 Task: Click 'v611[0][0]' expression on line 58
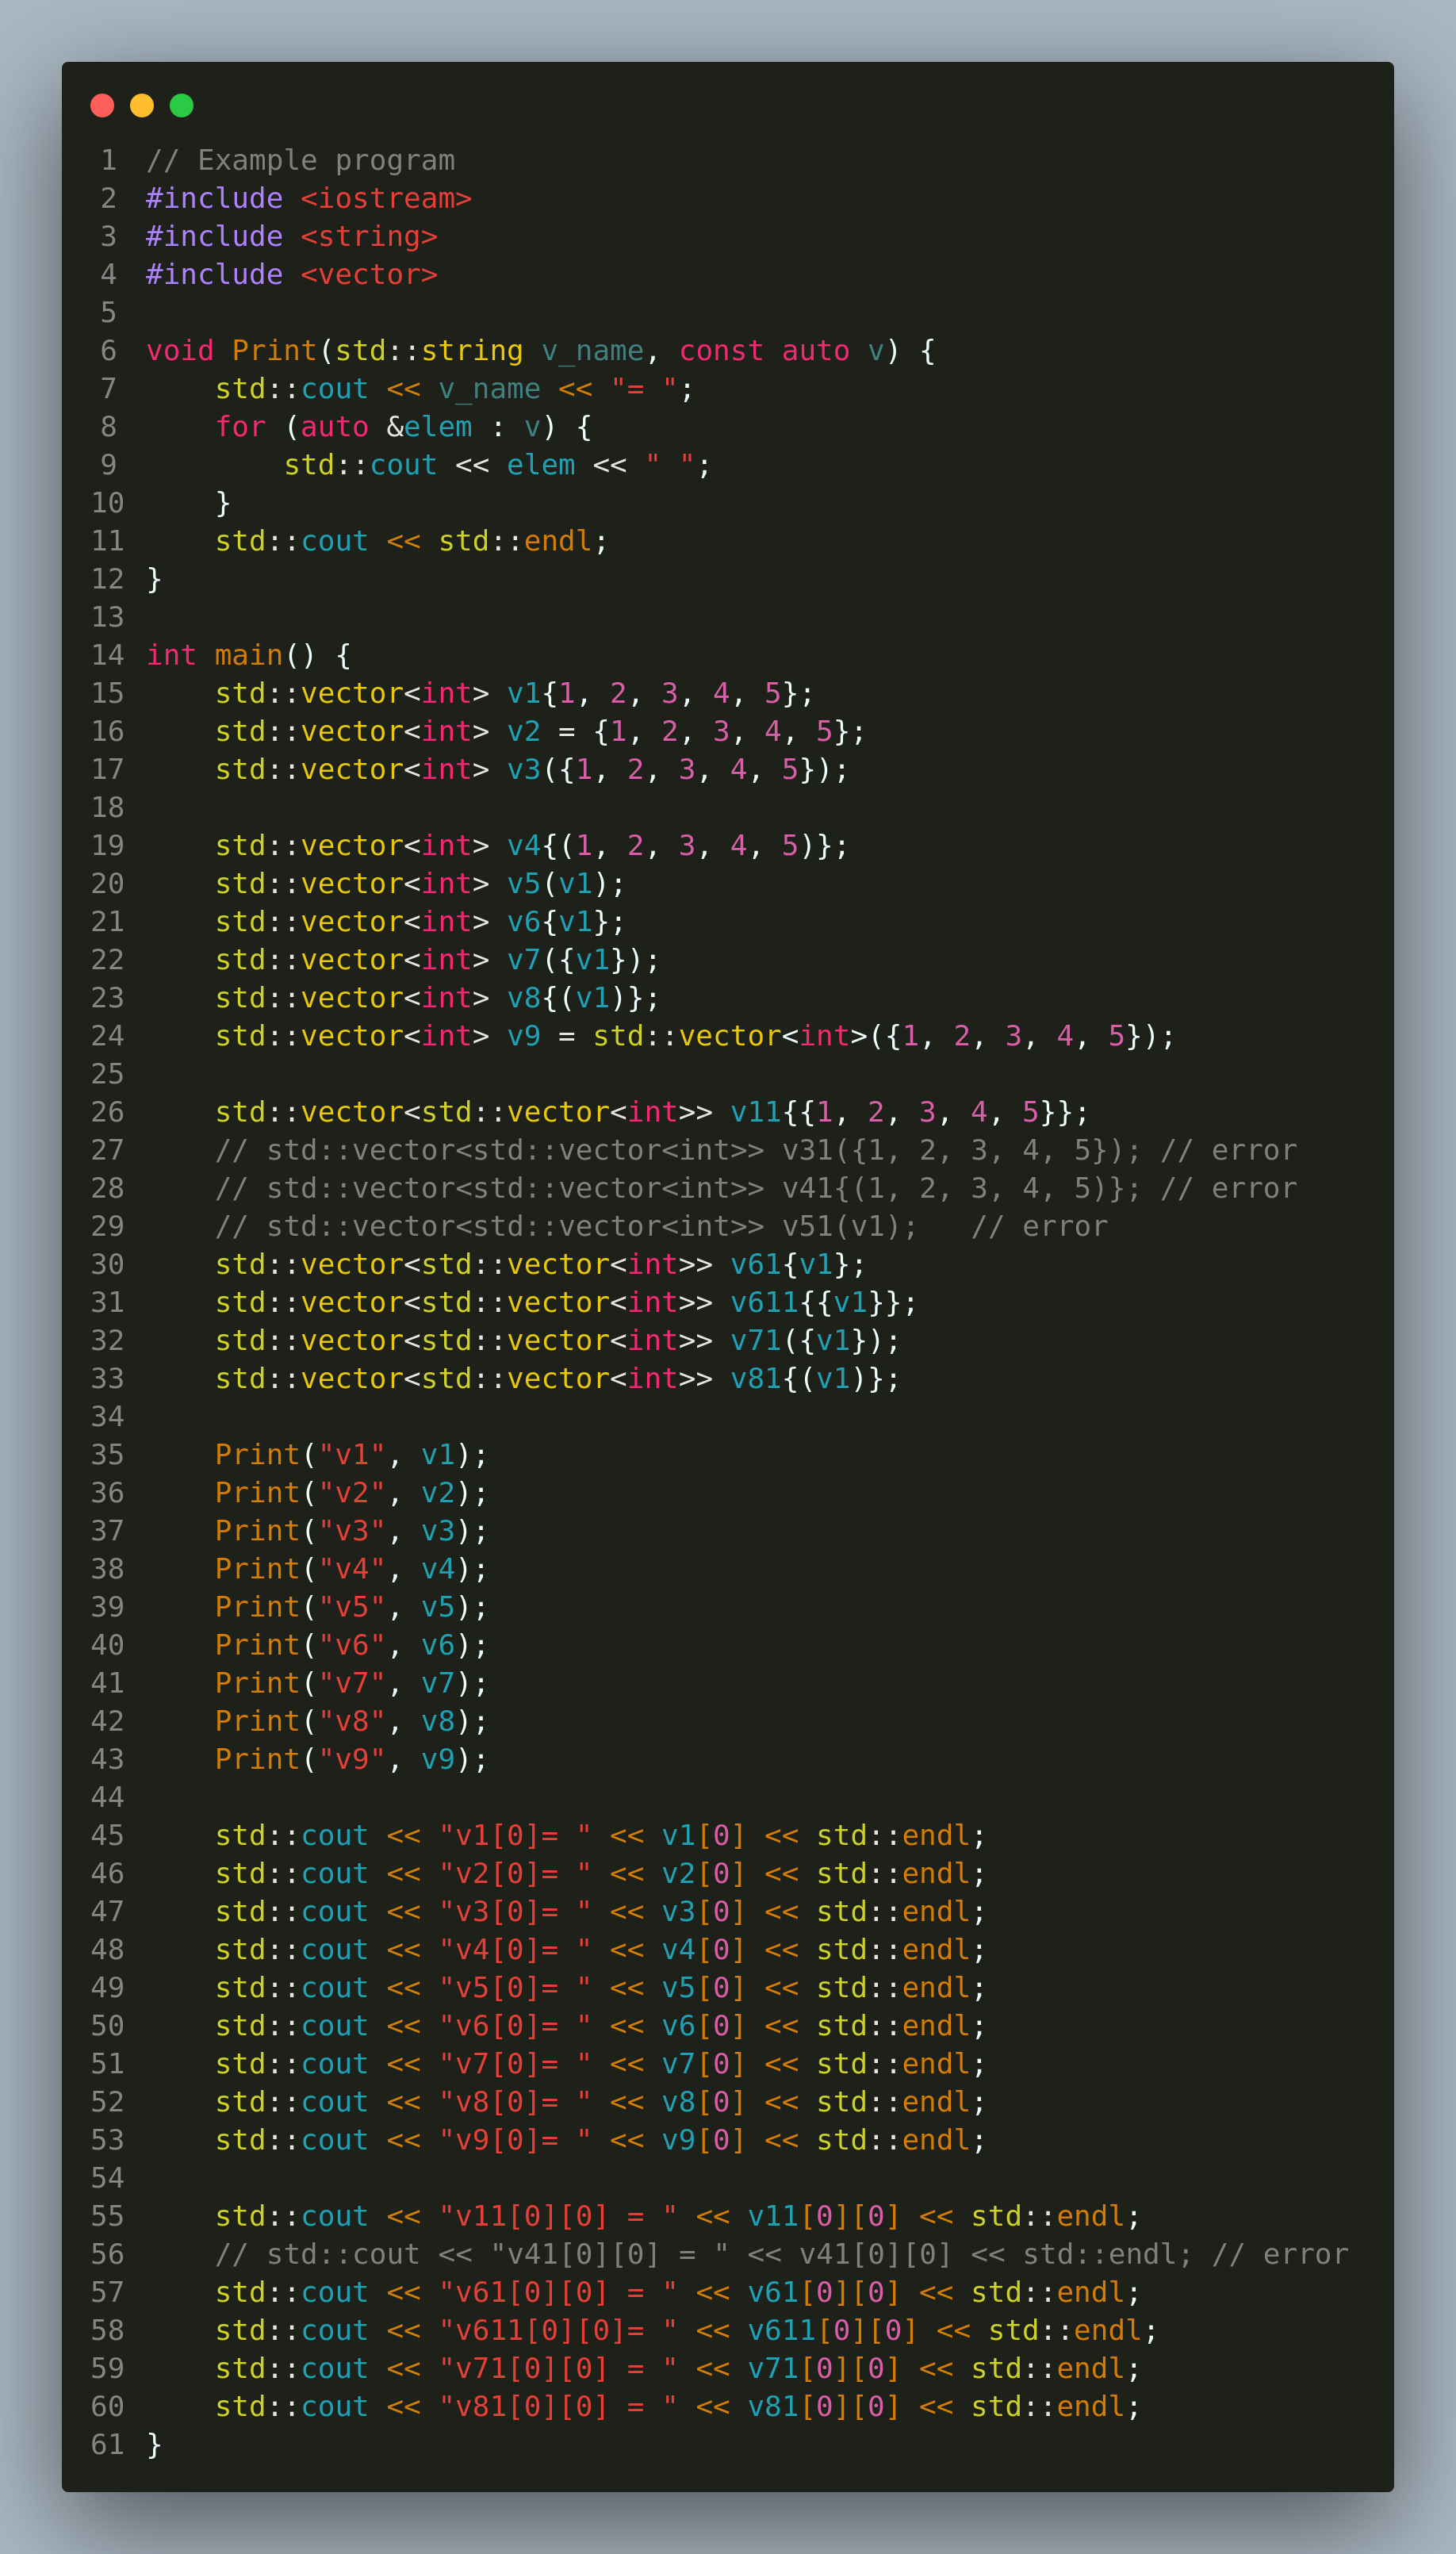833,2330
